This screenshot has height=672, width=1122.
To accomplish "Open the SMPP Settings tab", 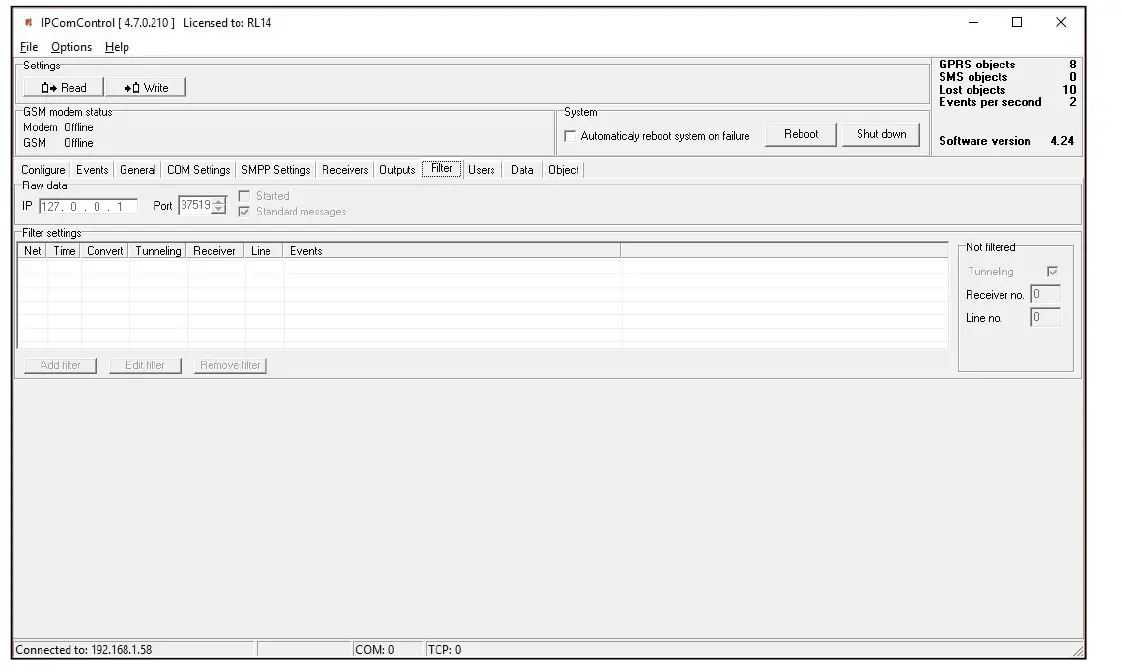I will tap(275, 170).
